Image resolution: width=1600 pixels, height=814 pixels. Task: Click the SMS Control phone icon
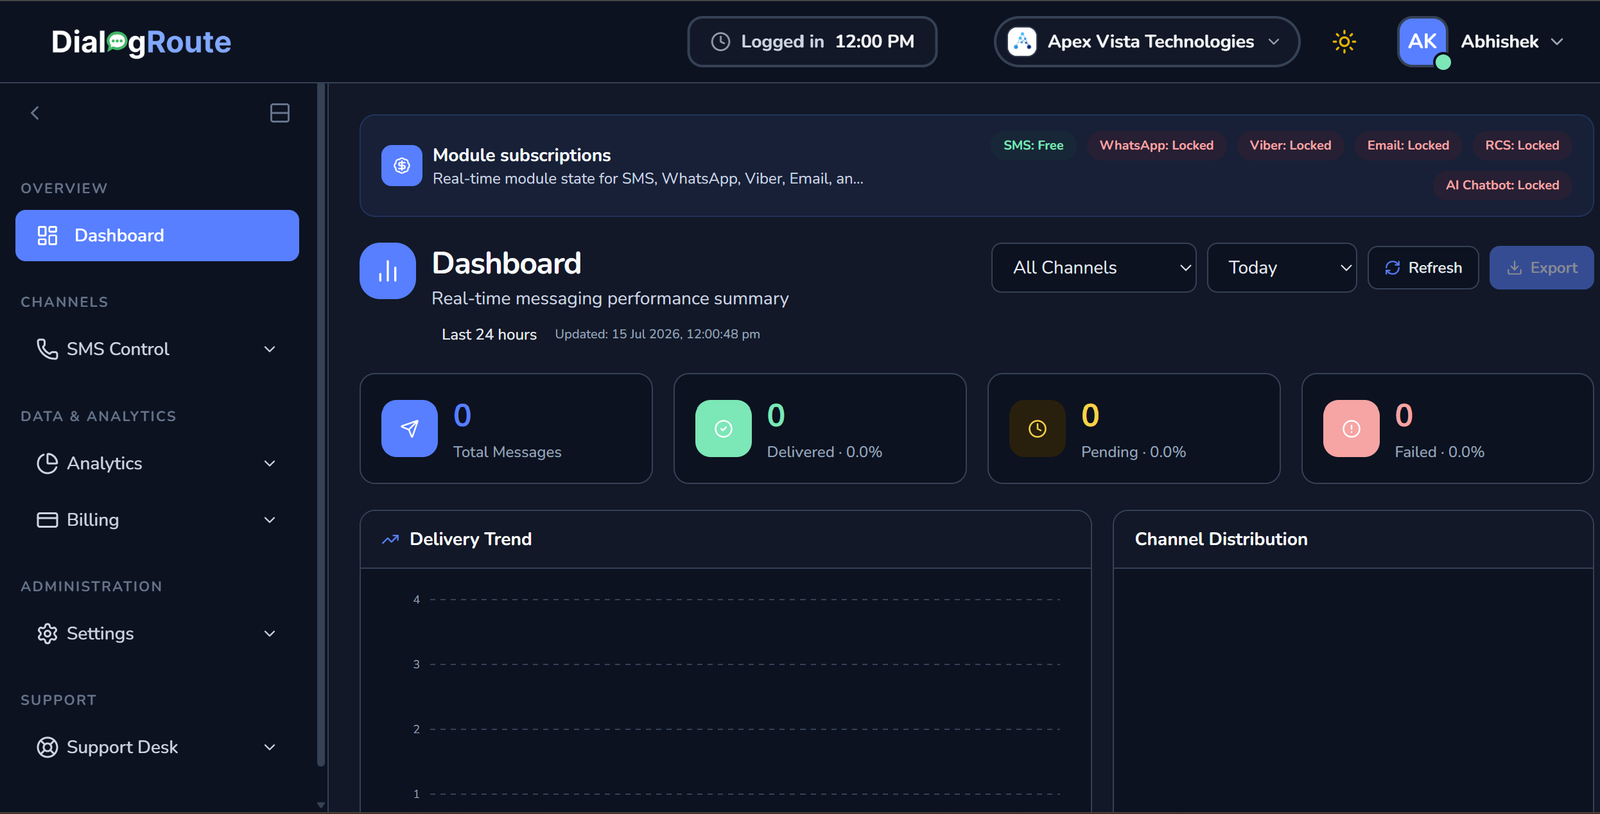click(47, 349)
